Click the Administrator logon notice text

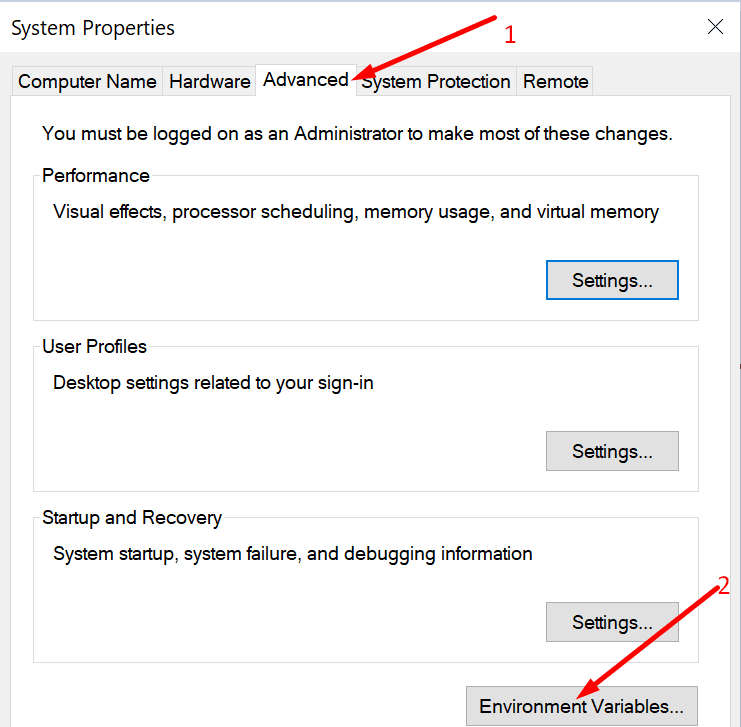click(x=357, y=134)
